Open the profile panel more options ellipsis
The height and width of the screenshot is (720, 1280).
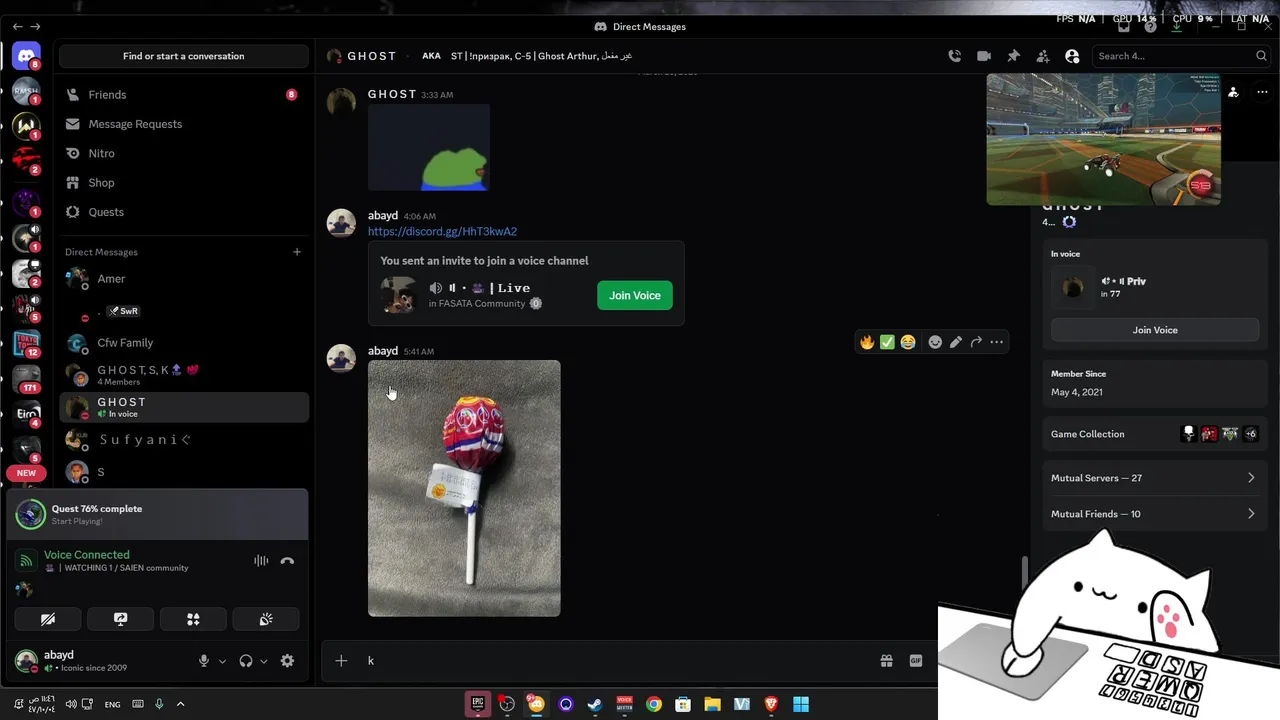tap(1262, 93)
